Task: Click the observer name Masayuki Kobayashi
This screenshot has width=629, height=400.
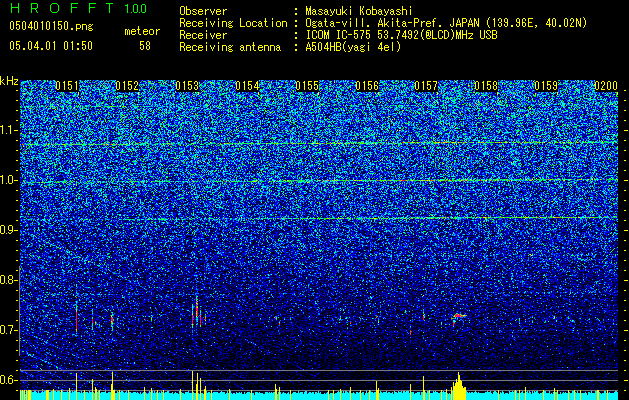Action: point(359,12)
